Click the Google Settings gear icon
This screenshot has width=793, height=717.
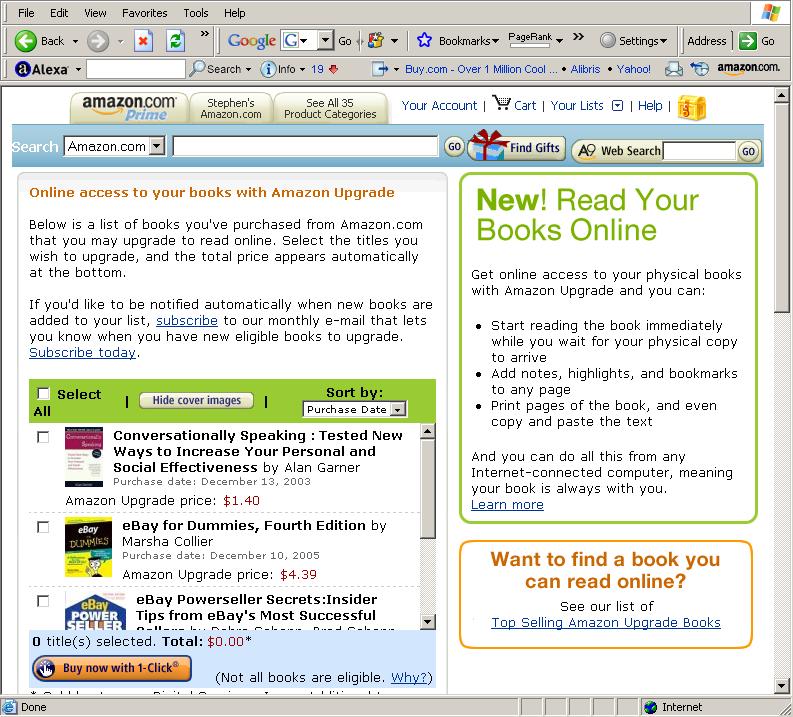607,40
